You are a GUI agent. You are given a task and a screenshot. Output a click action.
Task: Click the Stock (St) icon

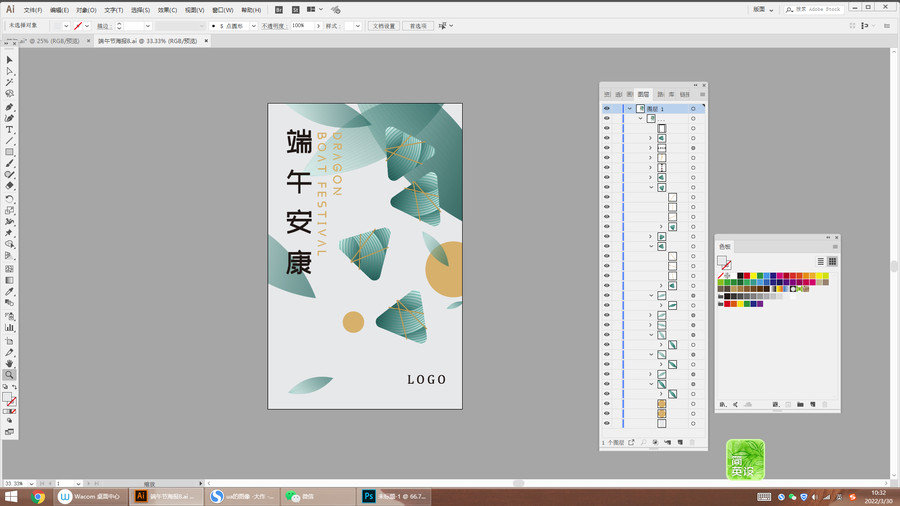(x=296, y=10)
